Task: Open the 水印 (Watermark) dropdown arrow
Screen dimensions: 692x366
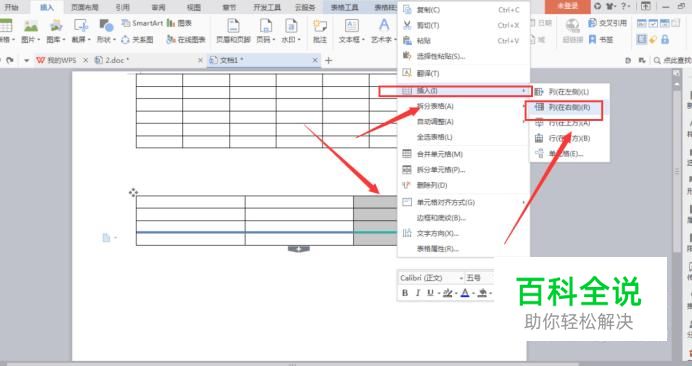Action: 299,40
